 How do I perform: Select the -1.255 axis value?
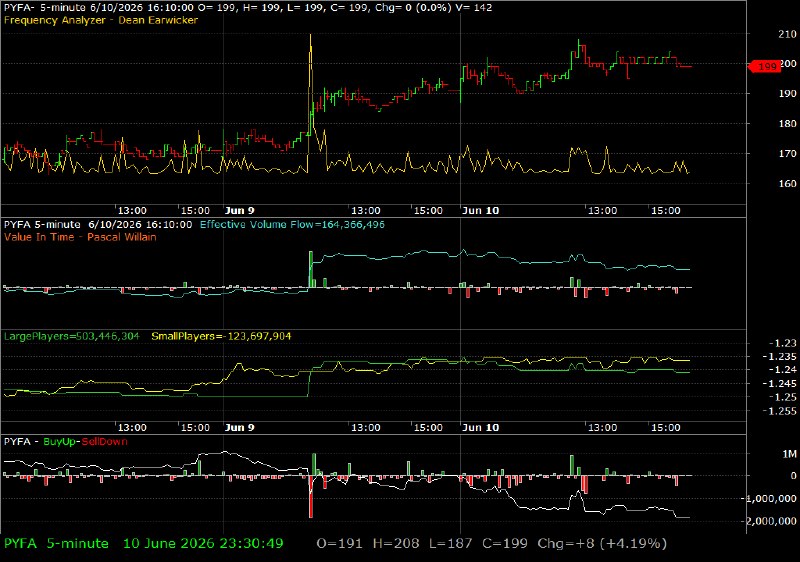pyautogui.click(x=780, y=411)
